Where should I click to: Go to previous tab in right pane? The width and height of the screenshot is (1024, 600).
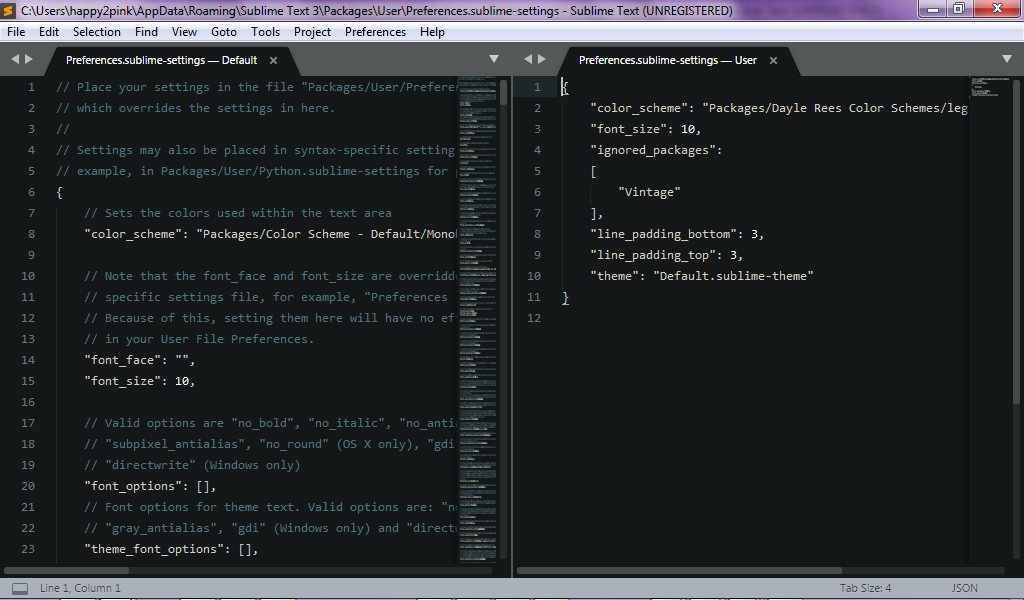pos(528,59)
